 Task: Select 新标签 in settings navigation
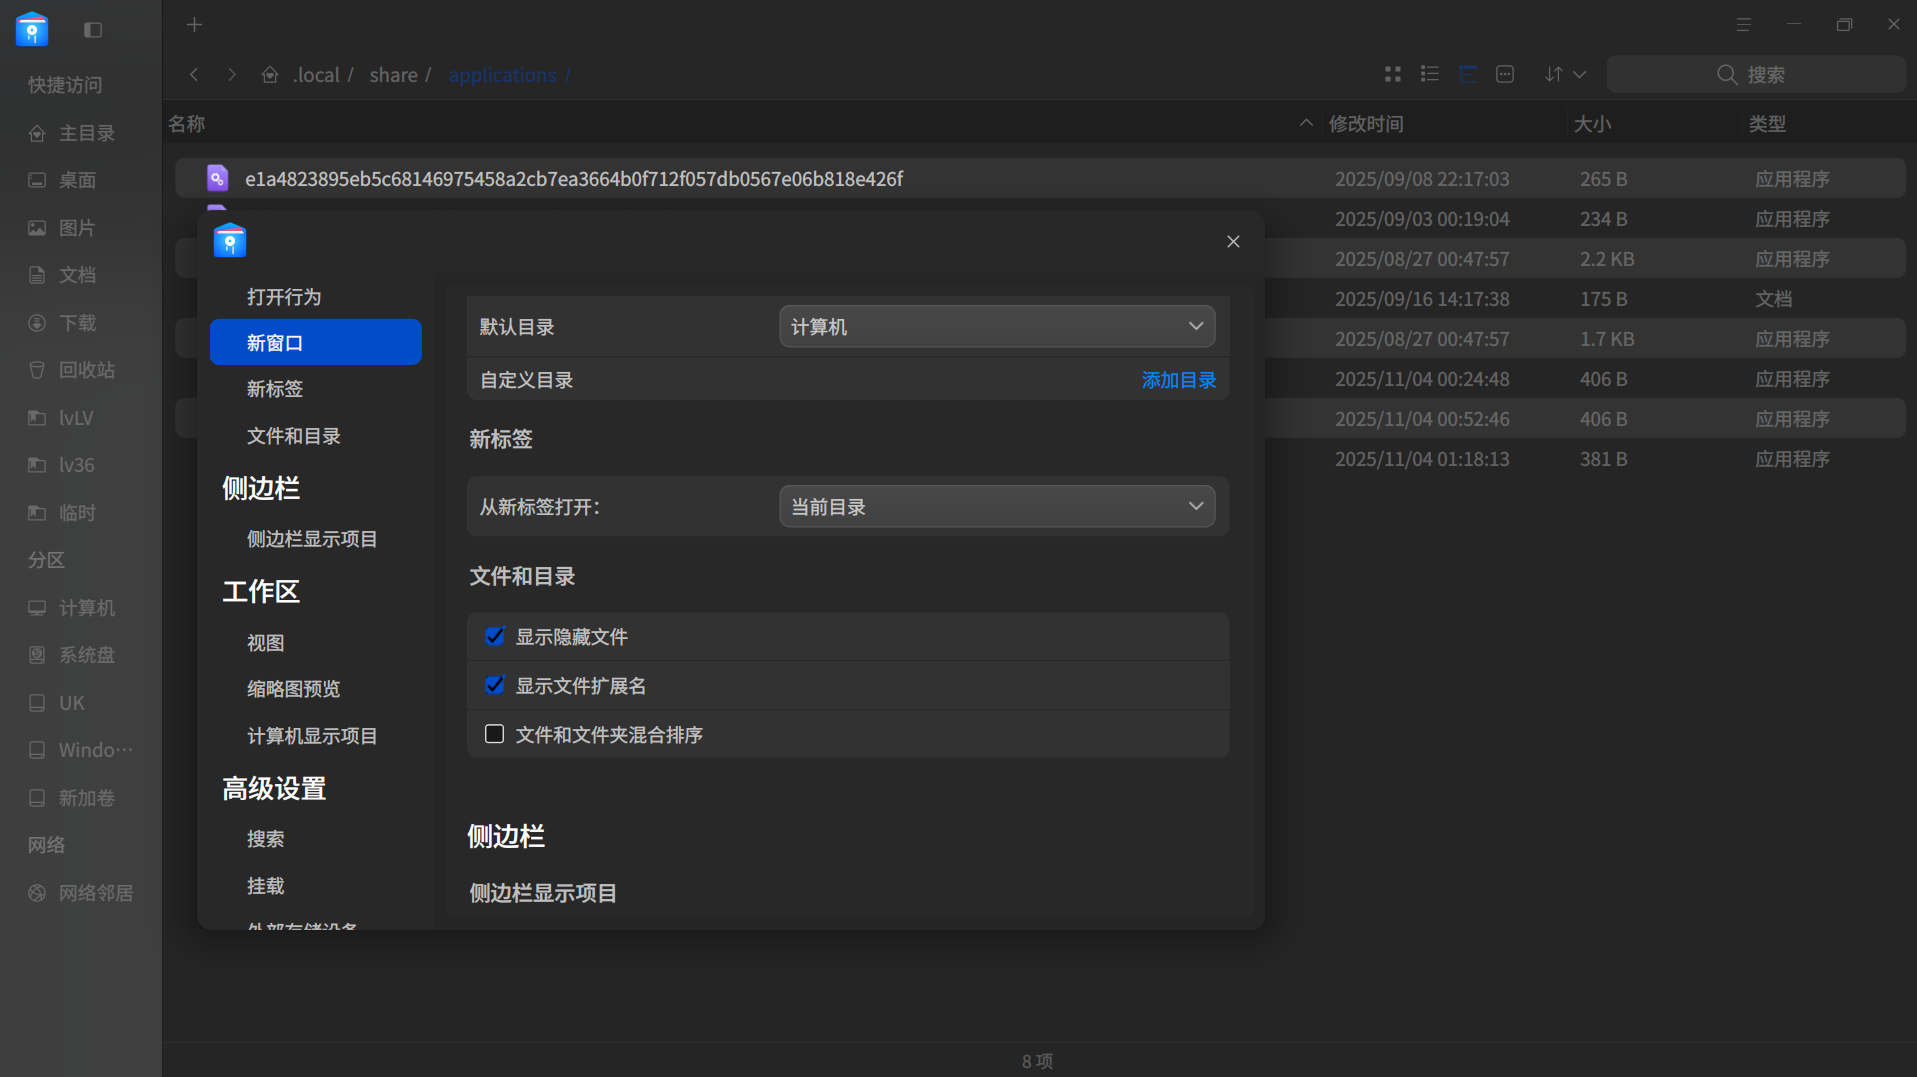coord(275,389)
